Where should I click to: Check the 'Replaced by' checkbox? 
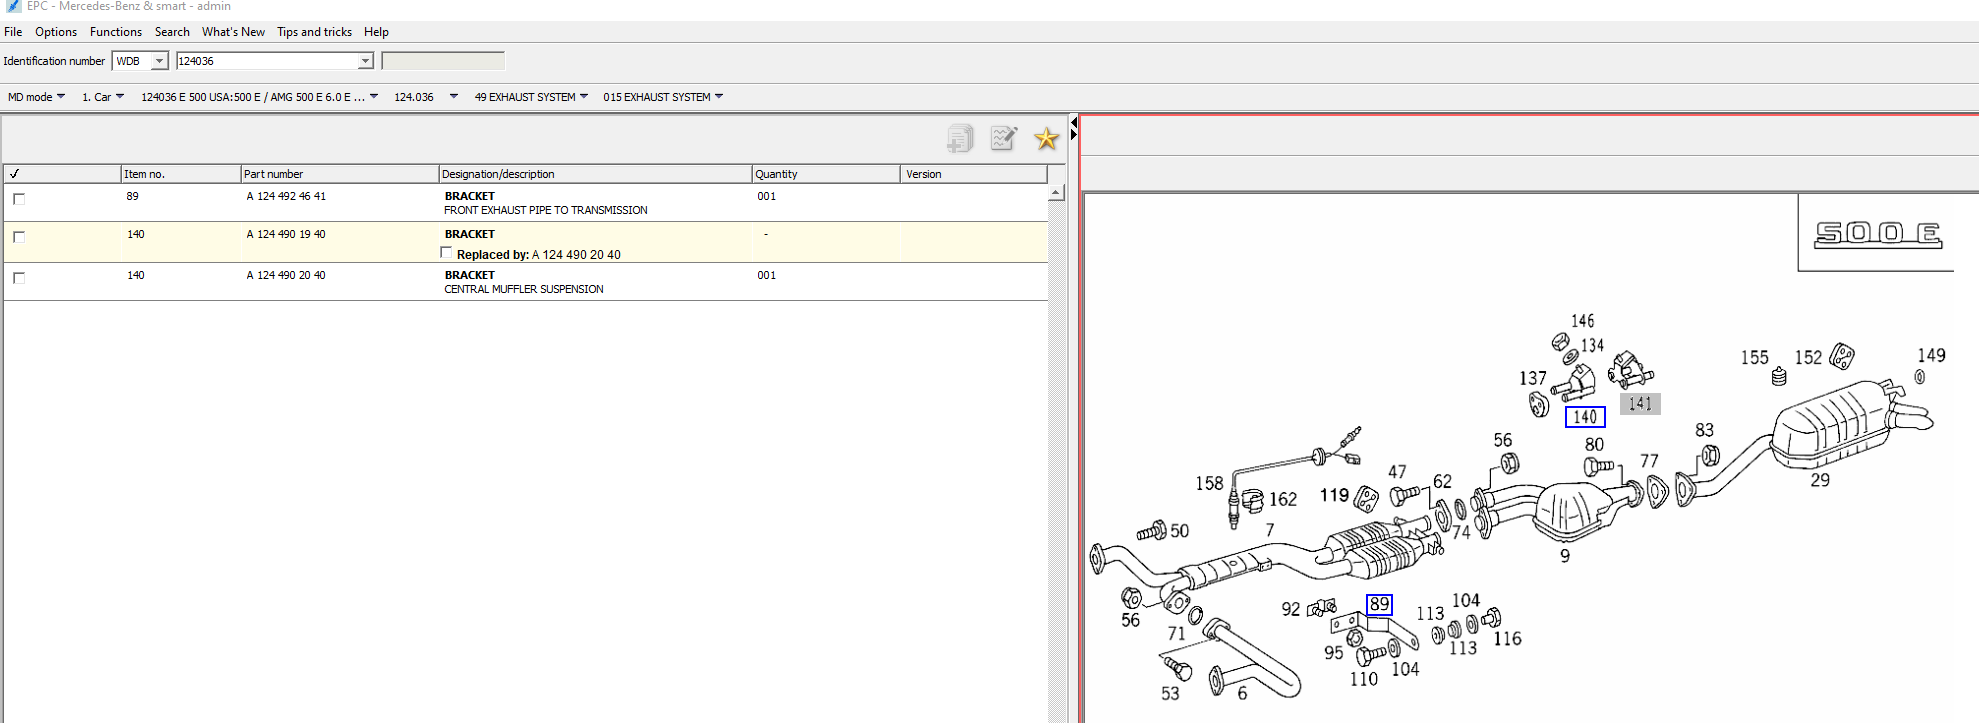[446, 253]
